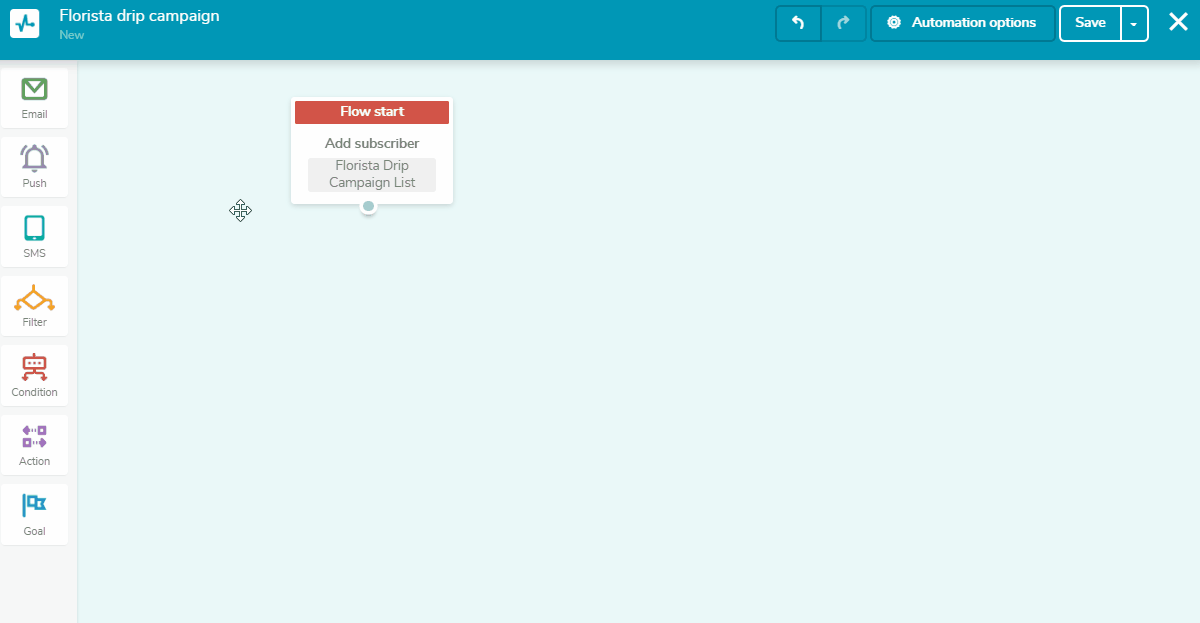Open Automation options
1200x623 pixels.
coord(962,23)
